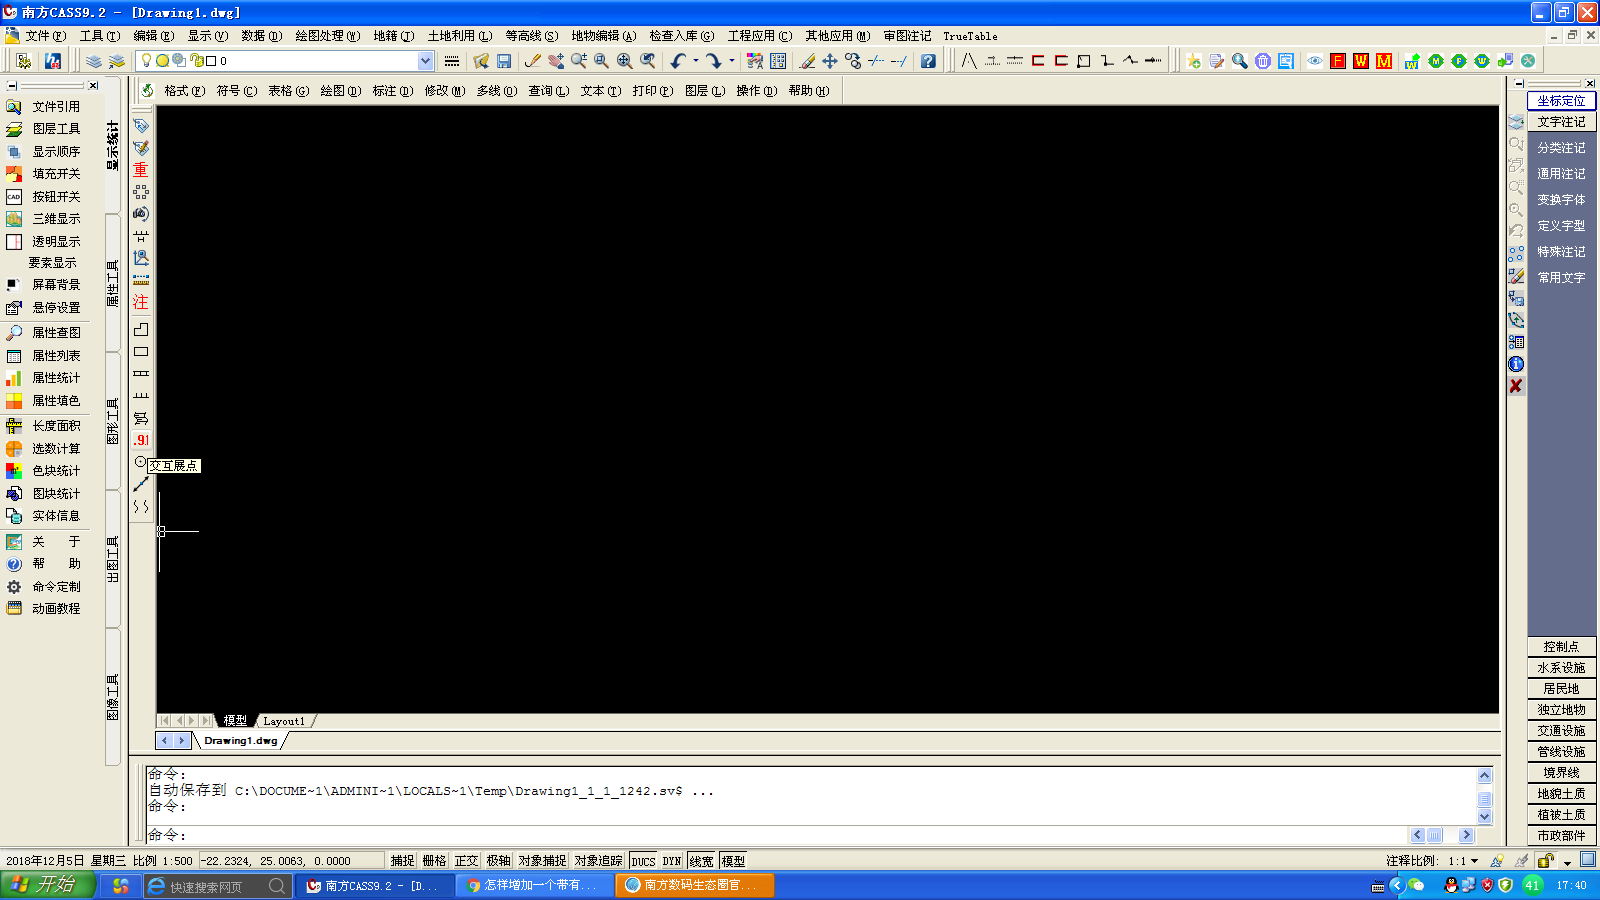Click the Redo arrow icon

(x=713, y=61)
